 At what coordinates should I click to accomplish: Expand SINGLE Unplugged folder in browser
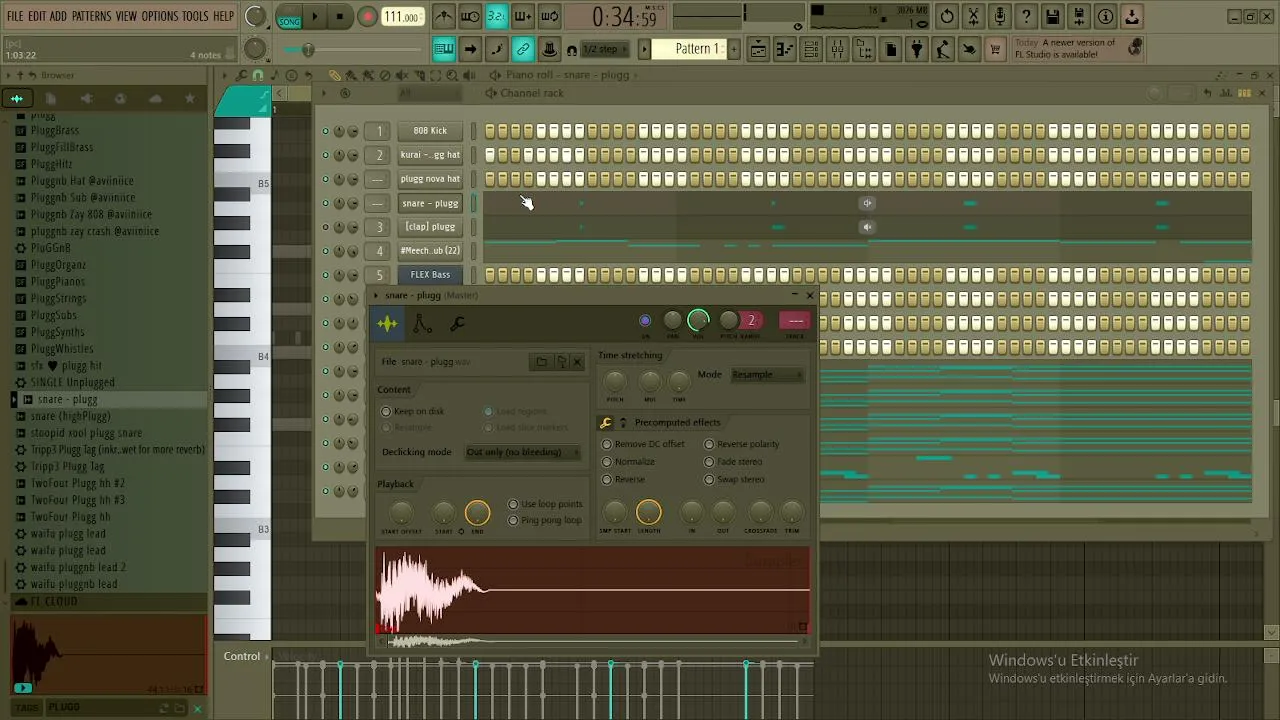(72, 382)
